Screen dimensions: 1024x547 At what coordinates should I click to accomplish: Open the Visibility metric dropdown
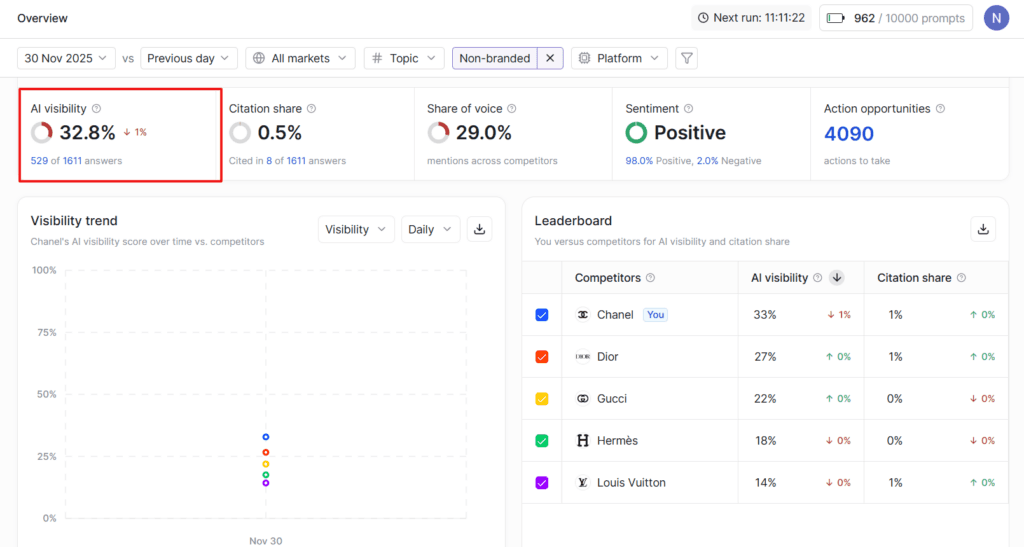(x=356, y=229)
